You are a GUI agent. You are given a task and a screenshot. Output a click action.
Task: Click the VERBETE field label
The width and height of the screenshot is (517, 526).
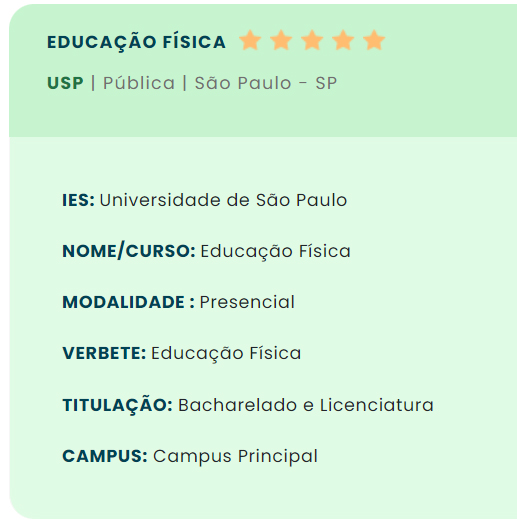(x=104, y=353)
